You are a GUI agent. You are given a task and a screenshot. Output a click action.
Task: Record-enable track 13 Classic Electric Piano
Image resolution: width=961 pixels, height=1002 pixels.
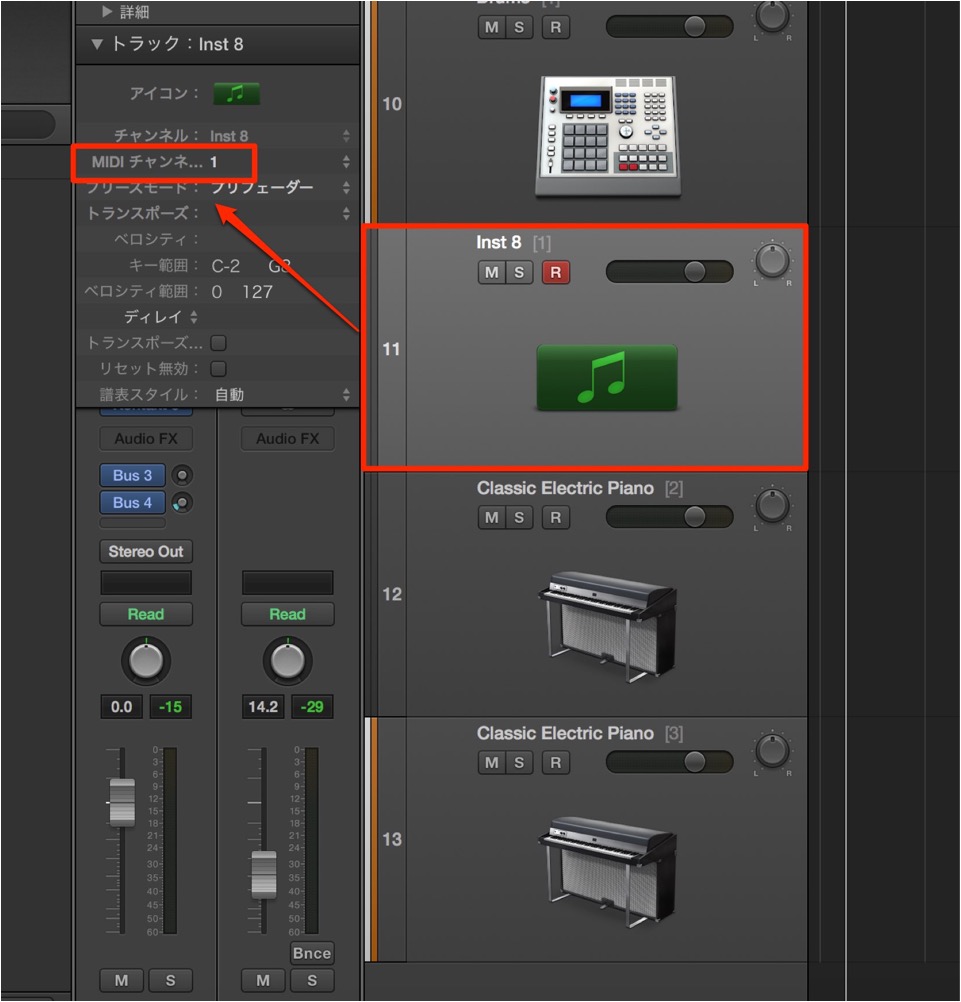[x=555, y=762]
